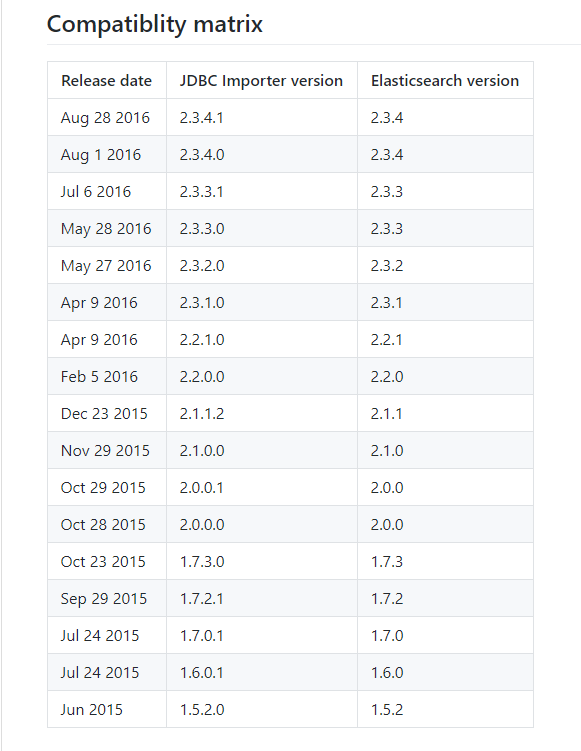Select the JDBC Importer version column header
The image size is (581, 751).
(262, 80)
